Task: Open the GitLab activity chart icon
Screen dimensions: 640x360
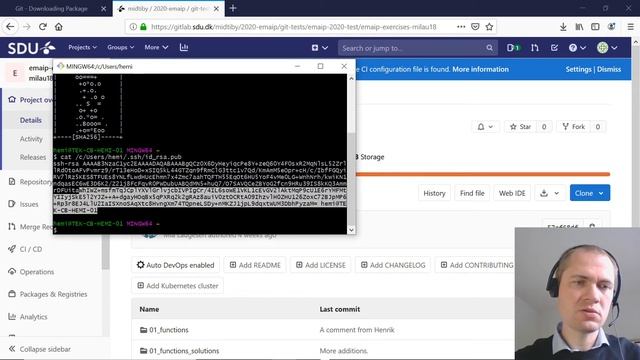Action: [184, 47]
